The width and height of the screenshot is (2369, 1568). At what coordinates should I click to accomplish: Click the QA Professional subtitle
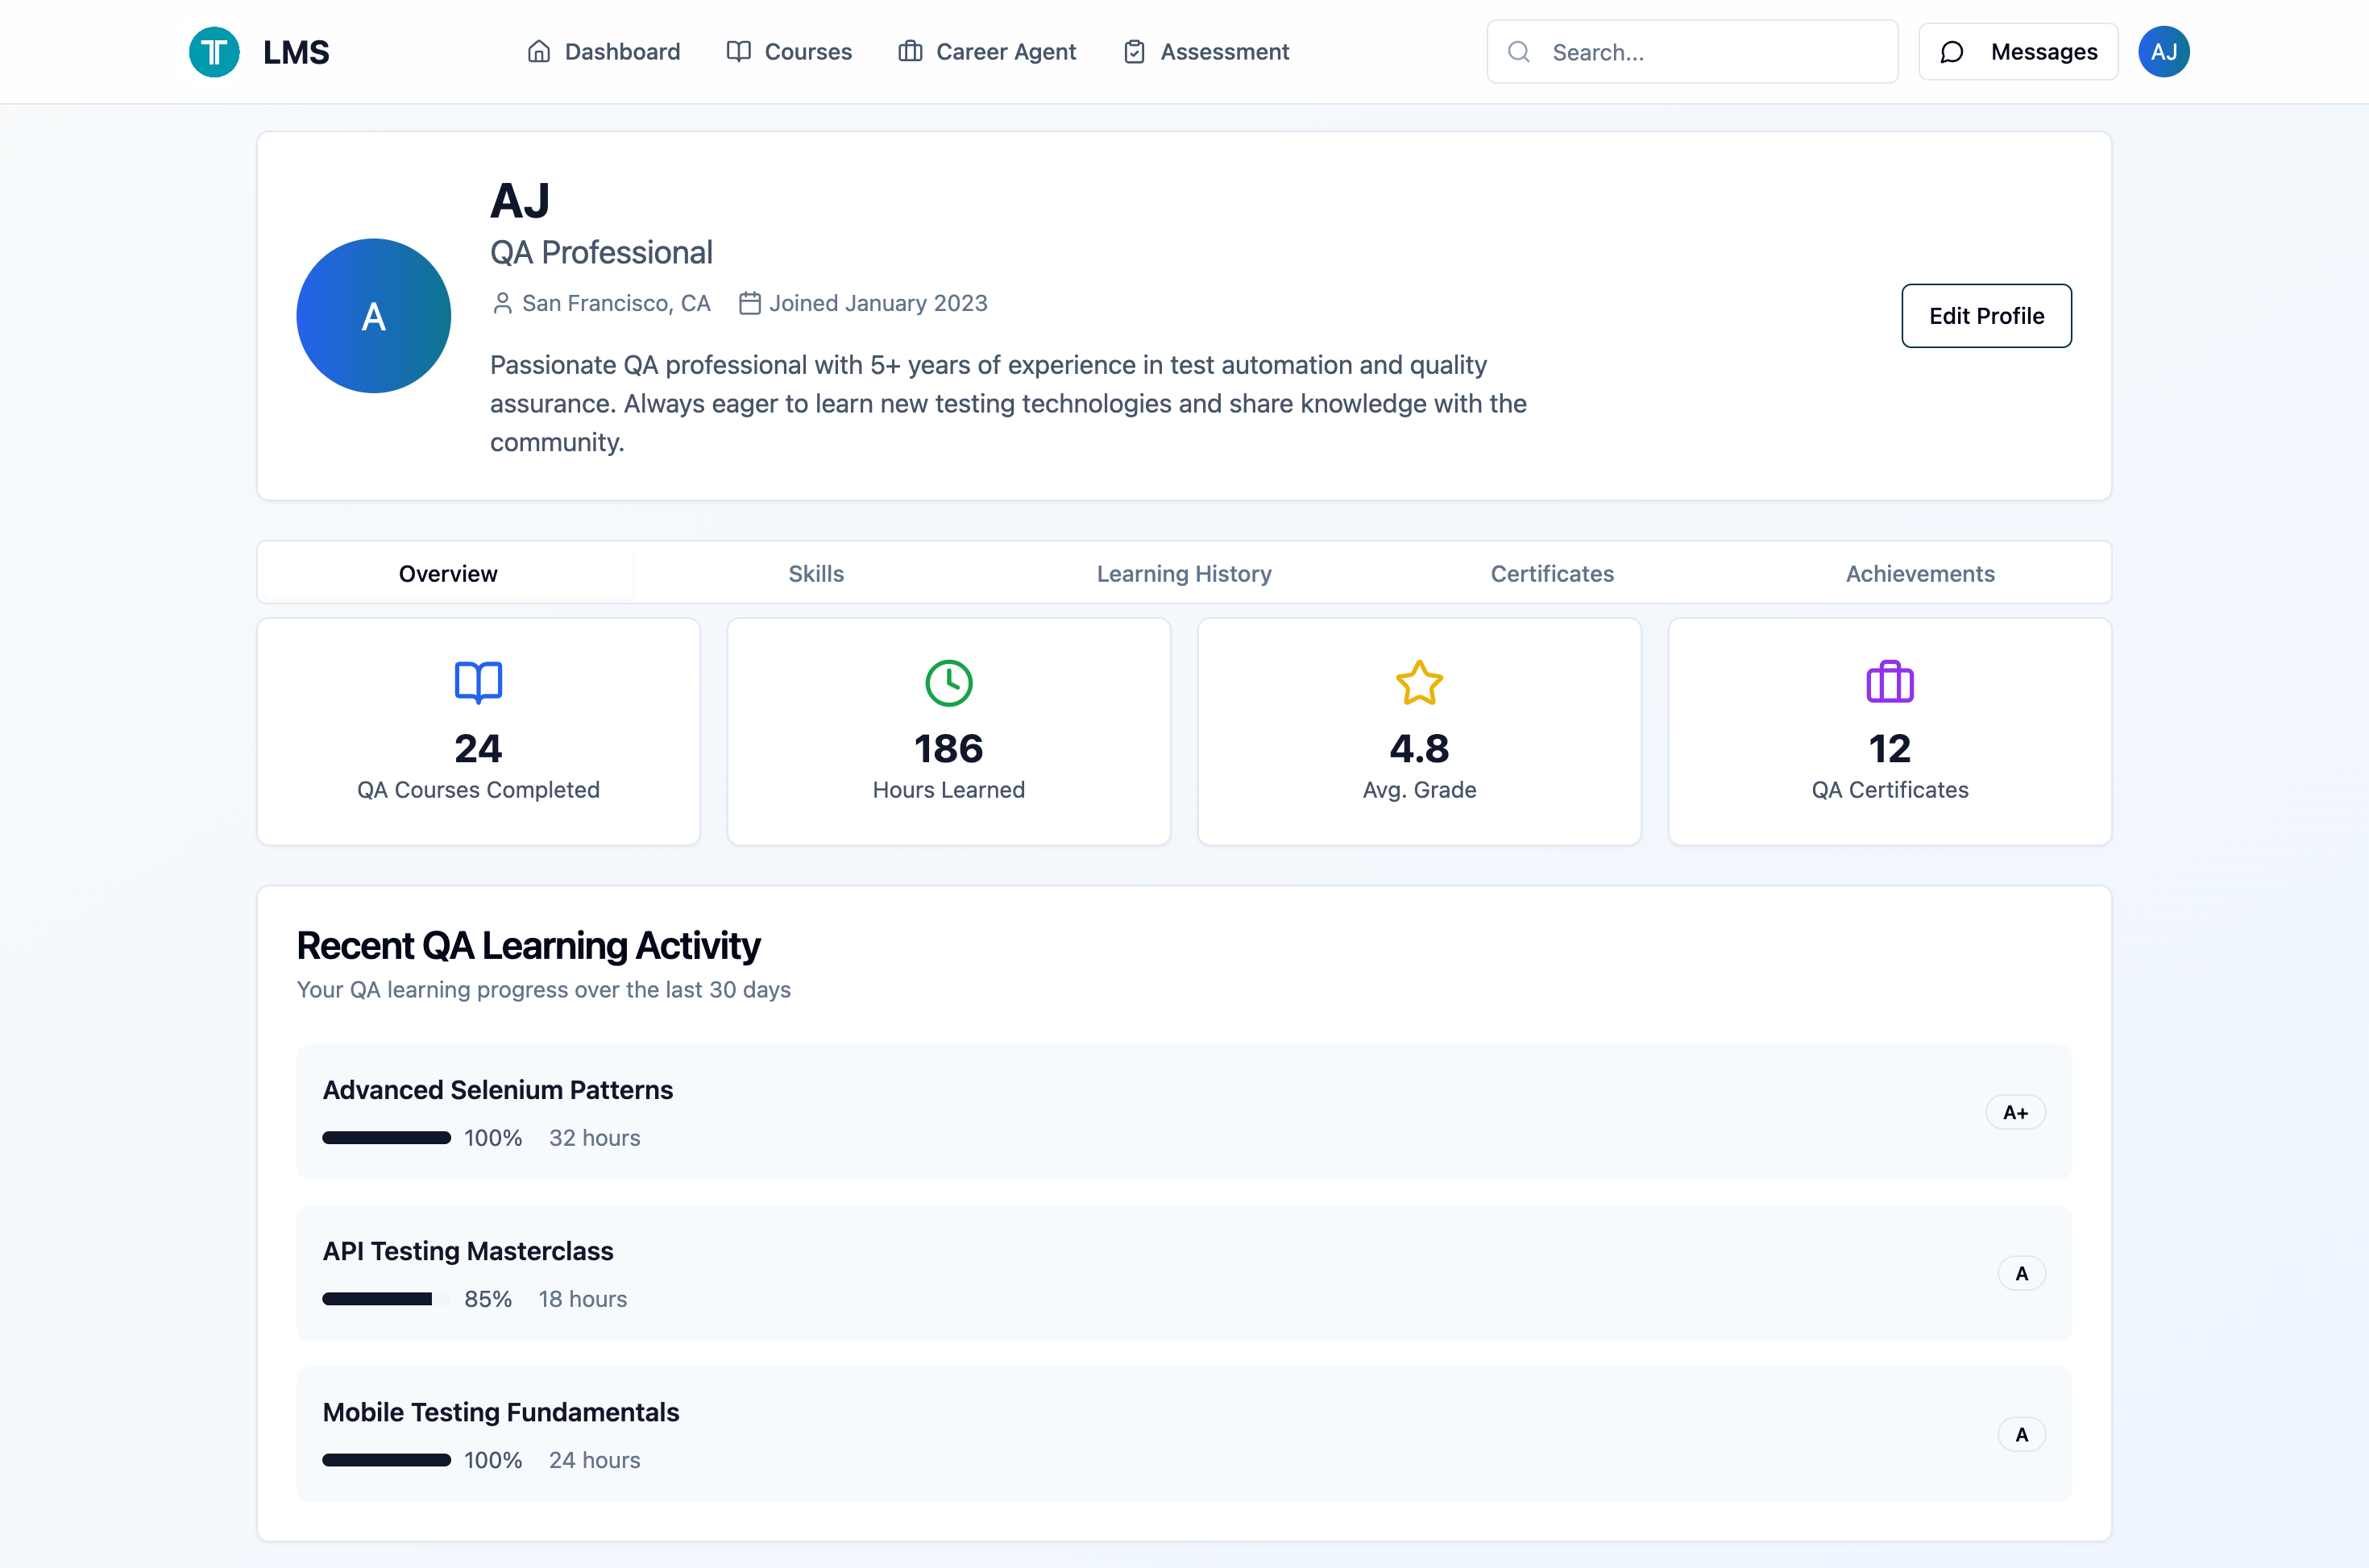pos(601,252)
